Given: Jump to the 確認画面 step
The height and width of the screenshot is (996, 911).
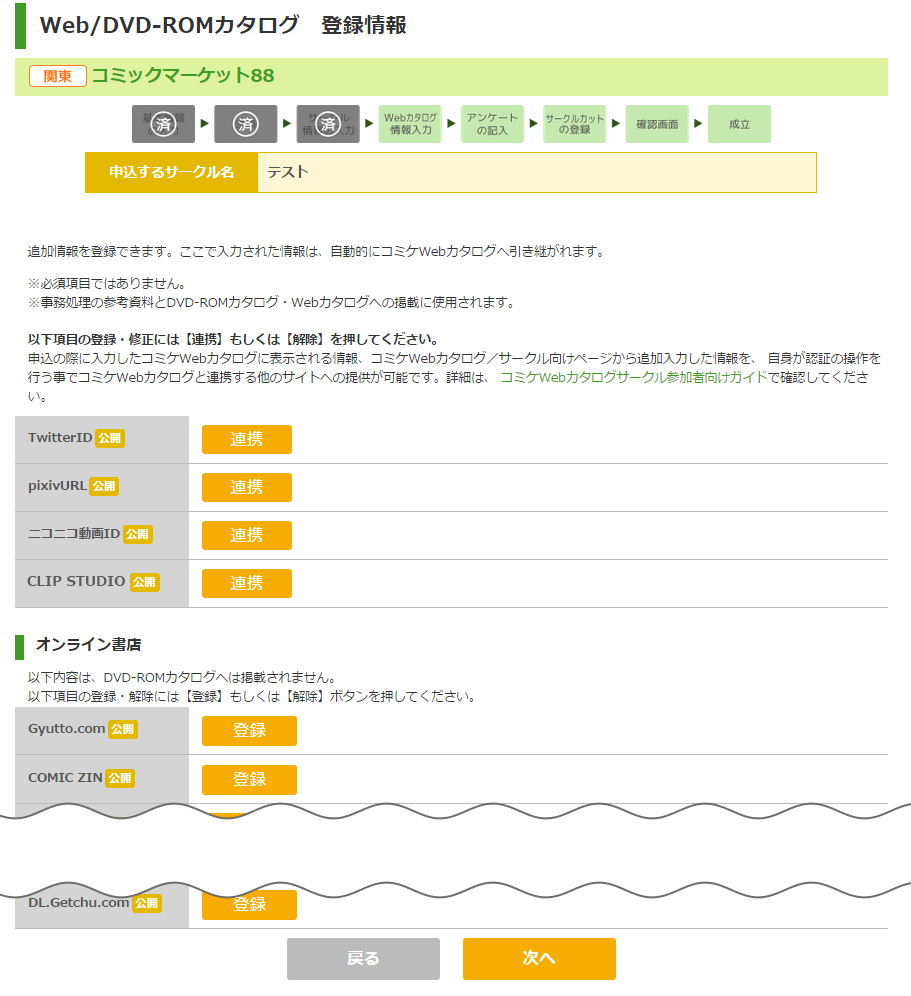Looking at the screenshot, I should coord(657,124).
